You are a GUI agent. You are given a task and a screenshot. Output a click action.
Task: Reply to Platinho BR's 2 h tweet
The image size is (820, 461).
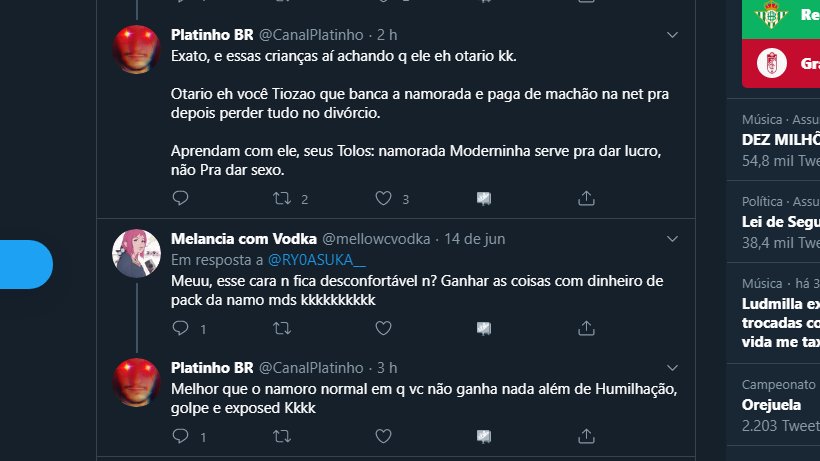coord(180,198)
